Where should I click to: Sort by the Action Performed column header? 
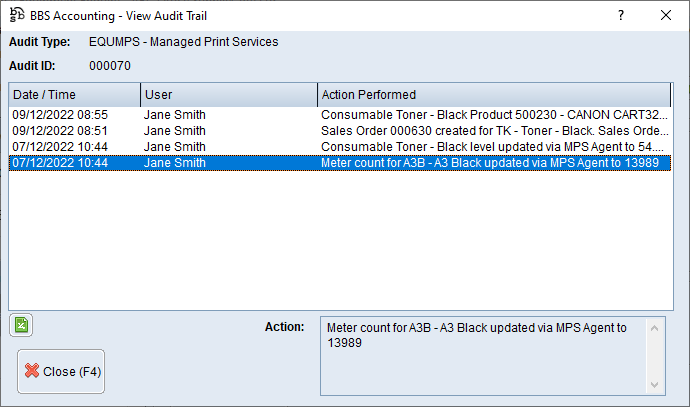click(x=495, y=94)
